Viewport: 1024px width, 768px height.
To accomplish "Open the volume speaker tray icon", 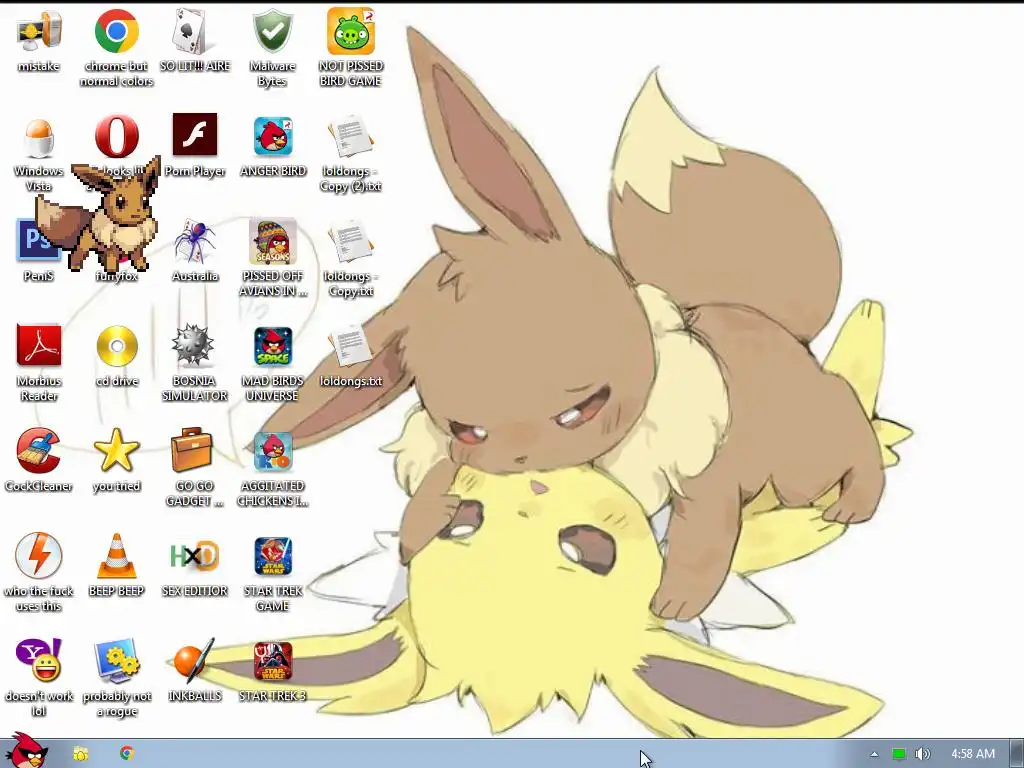I will (x=923, y=754).
